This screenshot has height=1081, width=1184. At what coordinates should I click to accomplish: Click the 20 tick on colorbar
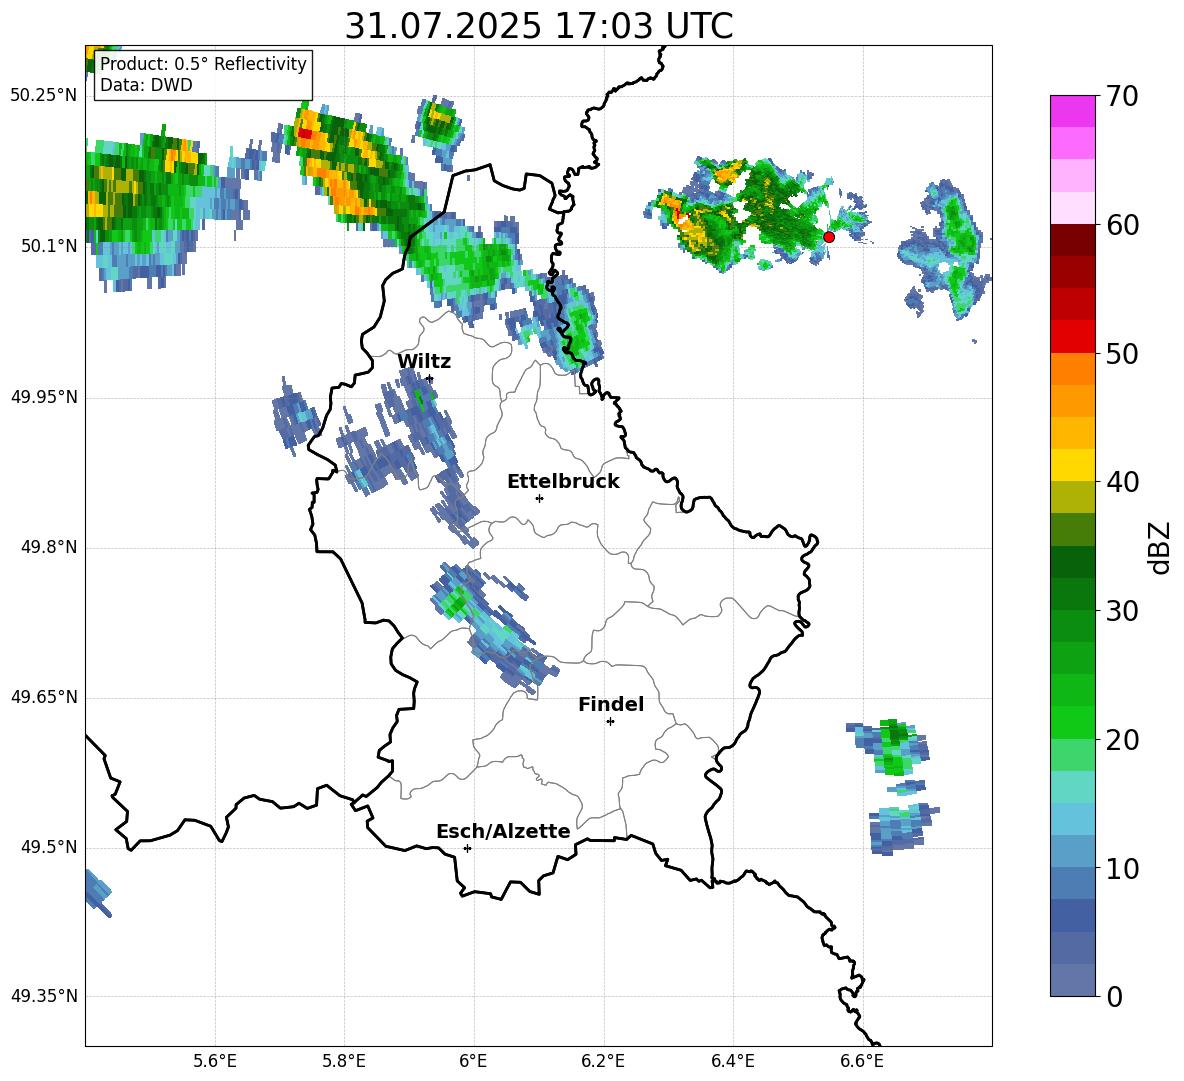pyautogui.click(x=1121, y=740)
